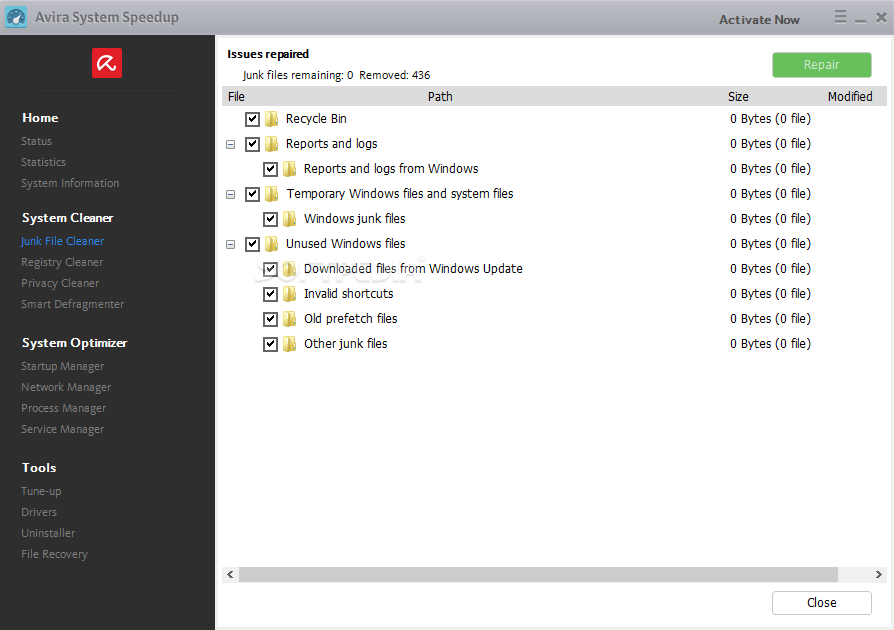Image resolution: width=894 pixels, height=630 pixels.
Task: Collapse the Unused Windows files tree node
Action: tap(230, 245)
